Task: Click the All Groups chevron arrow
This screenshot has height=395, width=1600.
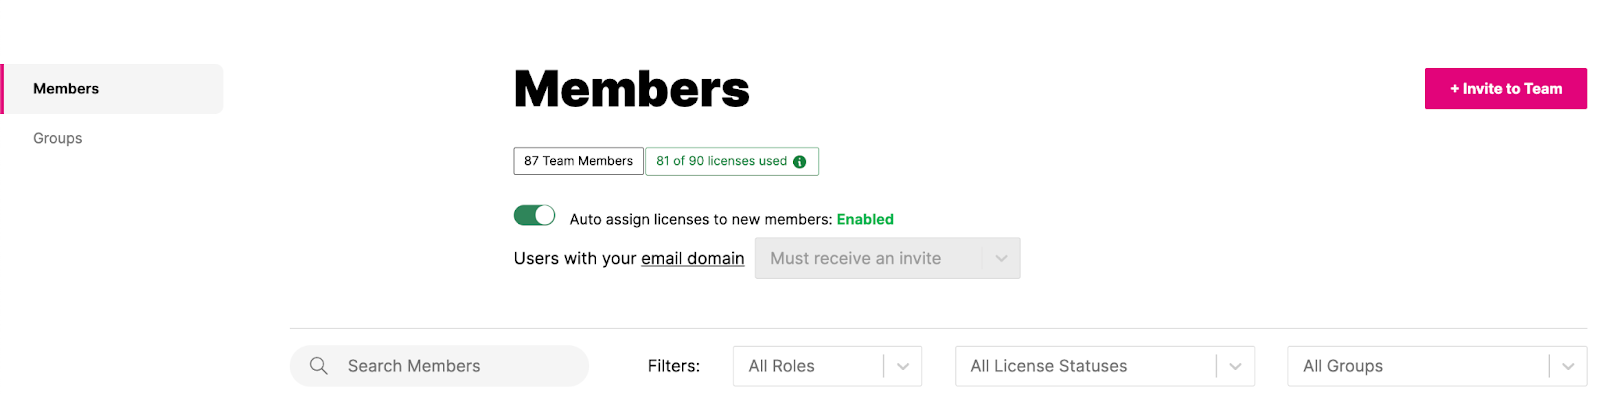Action: point(1568,366)
